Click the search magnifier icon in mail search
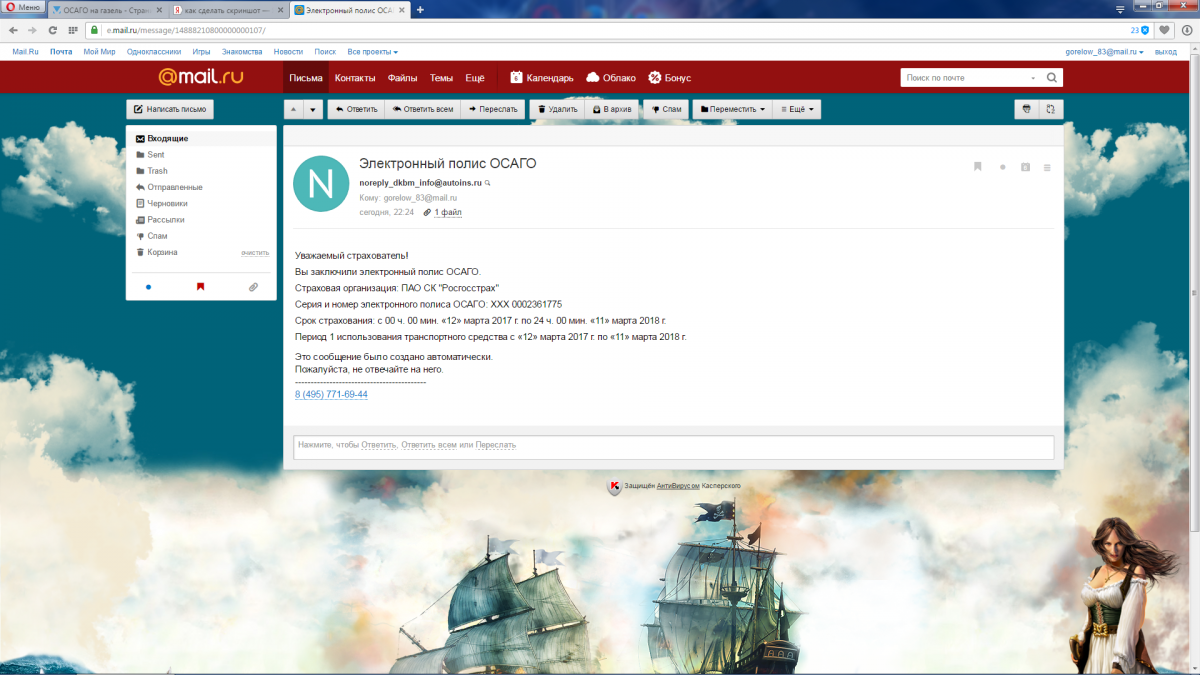The image size is (1200, 675). 1052,78
